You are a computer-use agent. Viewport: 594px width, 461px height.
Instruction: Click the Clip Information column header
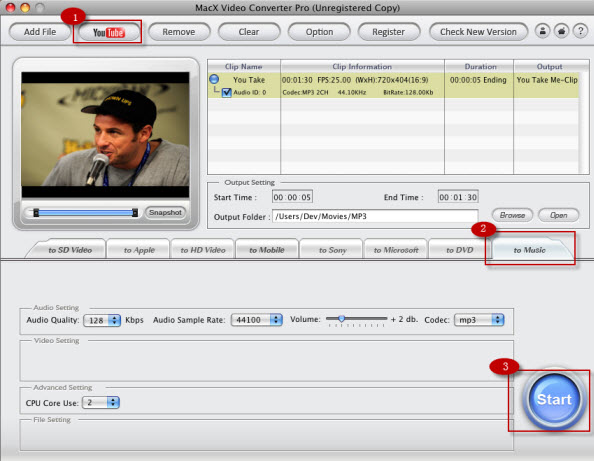(362, 66)
